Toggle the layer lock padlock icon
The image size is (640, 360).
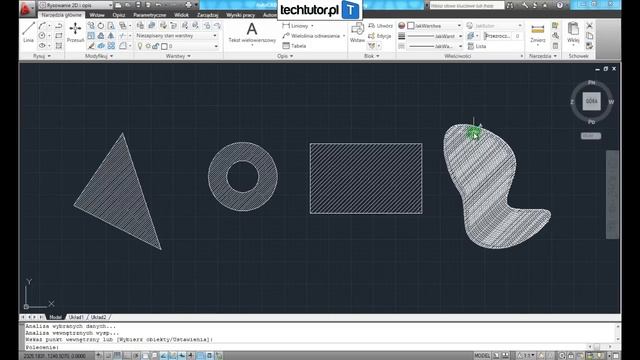pyautogui.click(x=156, y=46)
